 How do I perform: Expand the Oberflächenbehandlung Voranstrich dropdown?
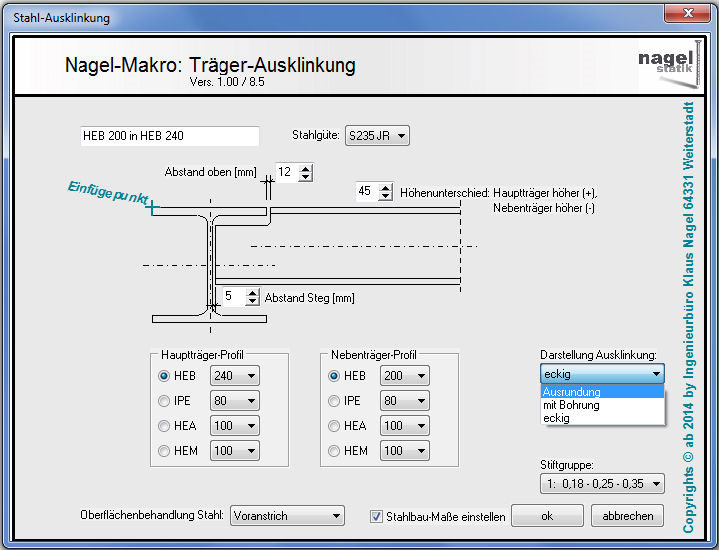click(x=287, y=516)
